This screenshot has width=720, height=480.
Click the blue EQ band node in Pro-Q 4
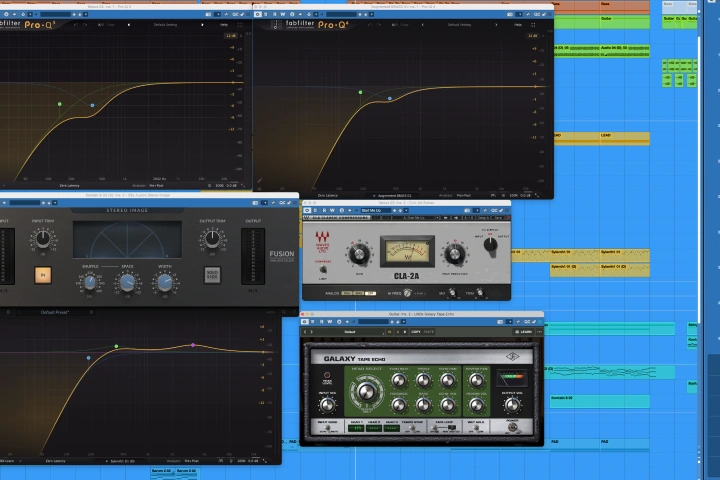[390, 98]
